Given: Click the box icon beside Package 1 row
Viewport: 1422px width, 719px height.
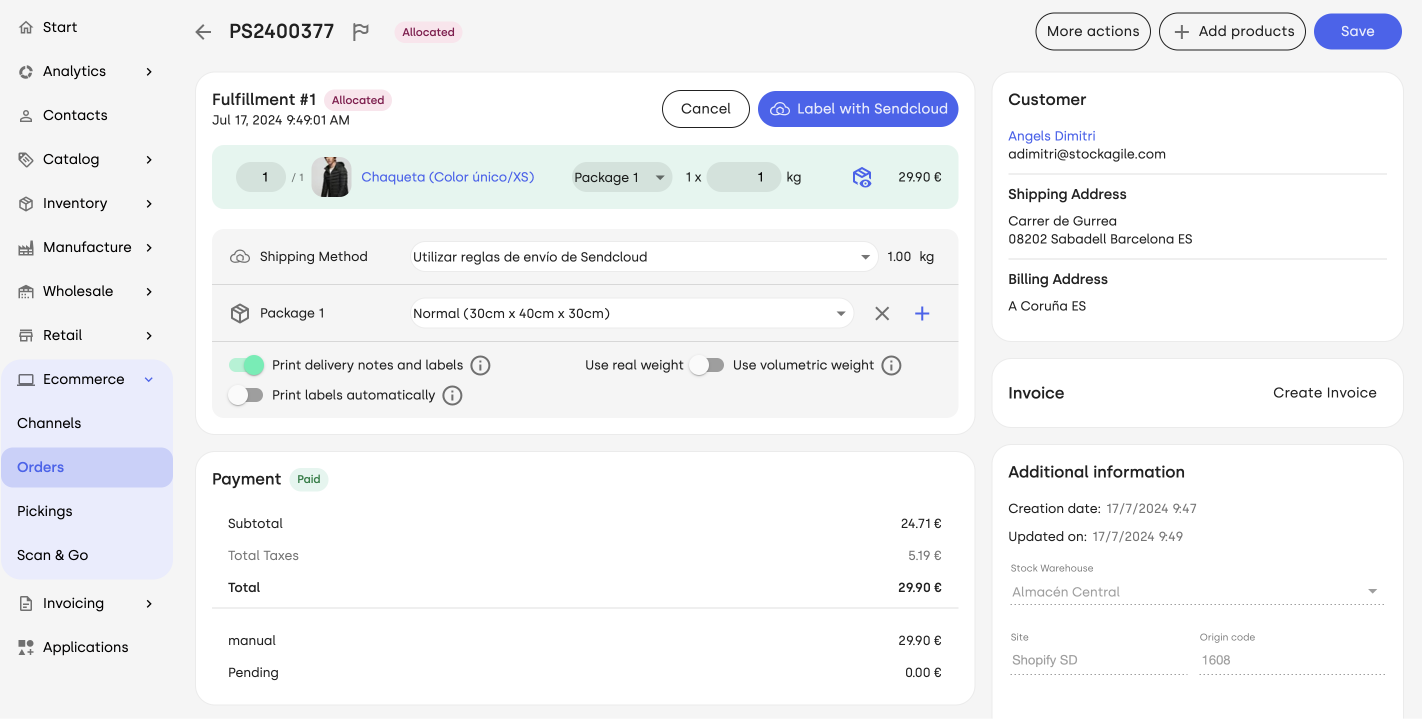Looking at the screenshot, I should coord(240,313).
